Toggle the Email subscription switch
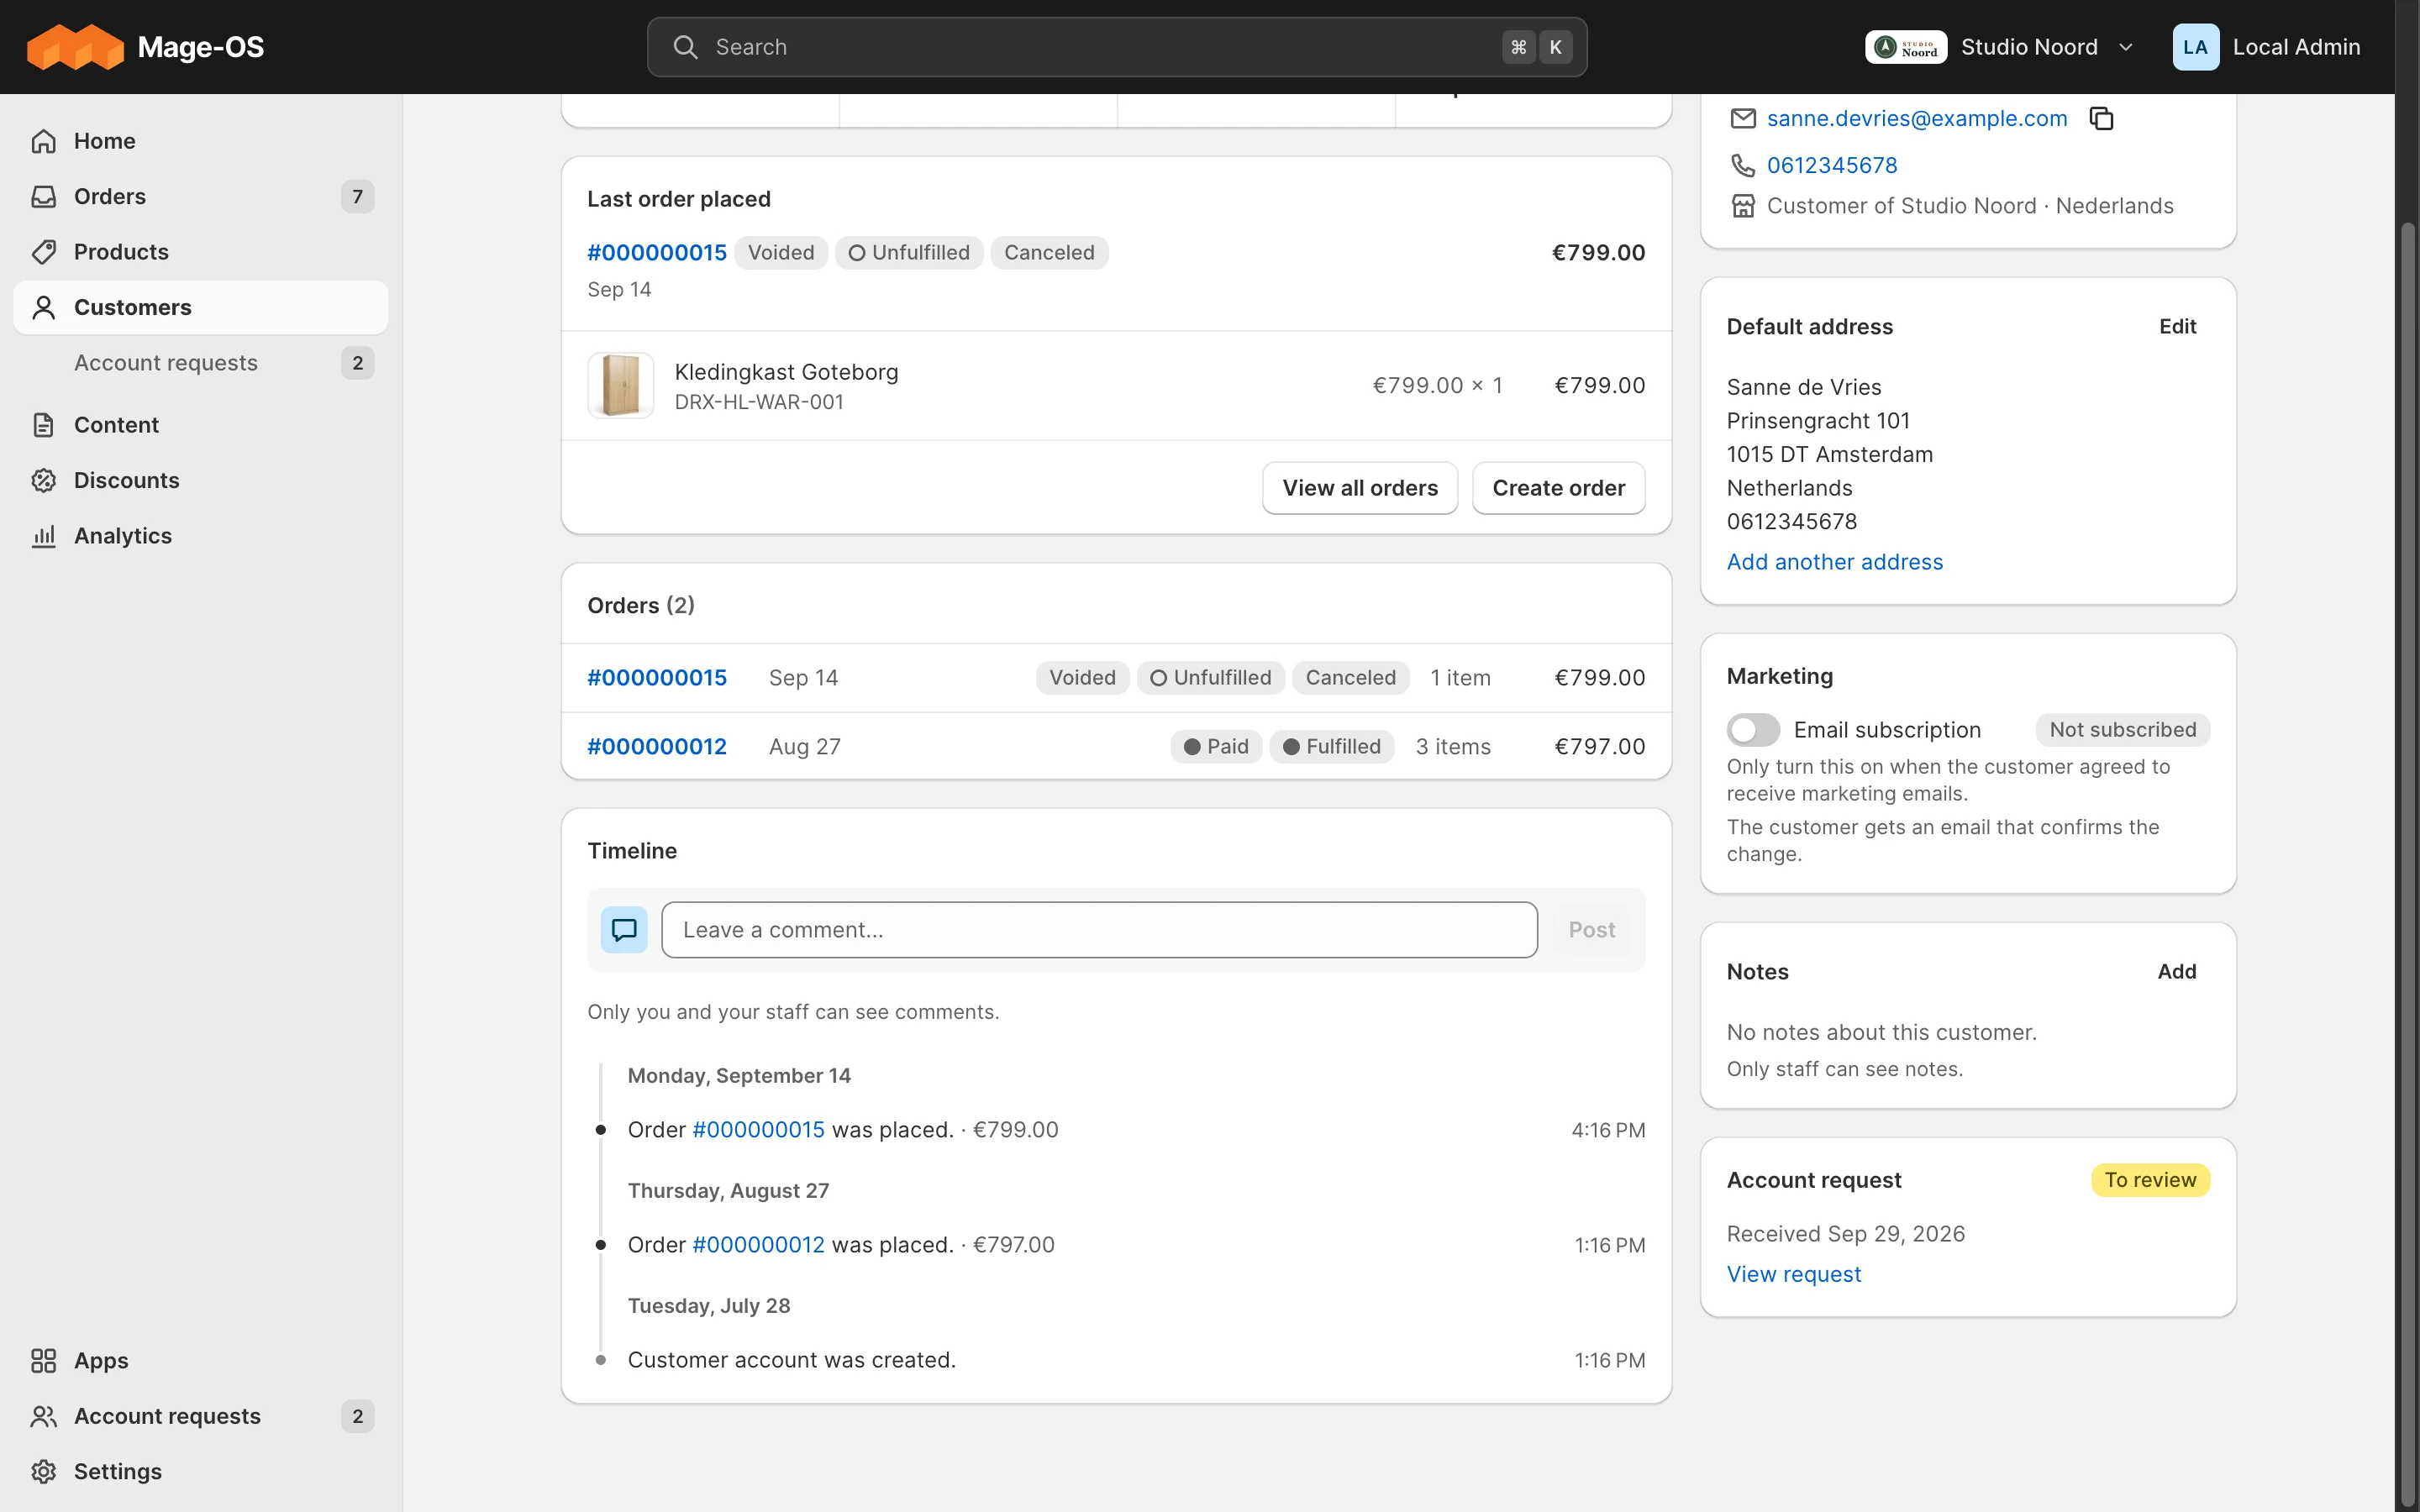The width and height of the screenshot is (2420, 1512). click(x=1753, y=730)
